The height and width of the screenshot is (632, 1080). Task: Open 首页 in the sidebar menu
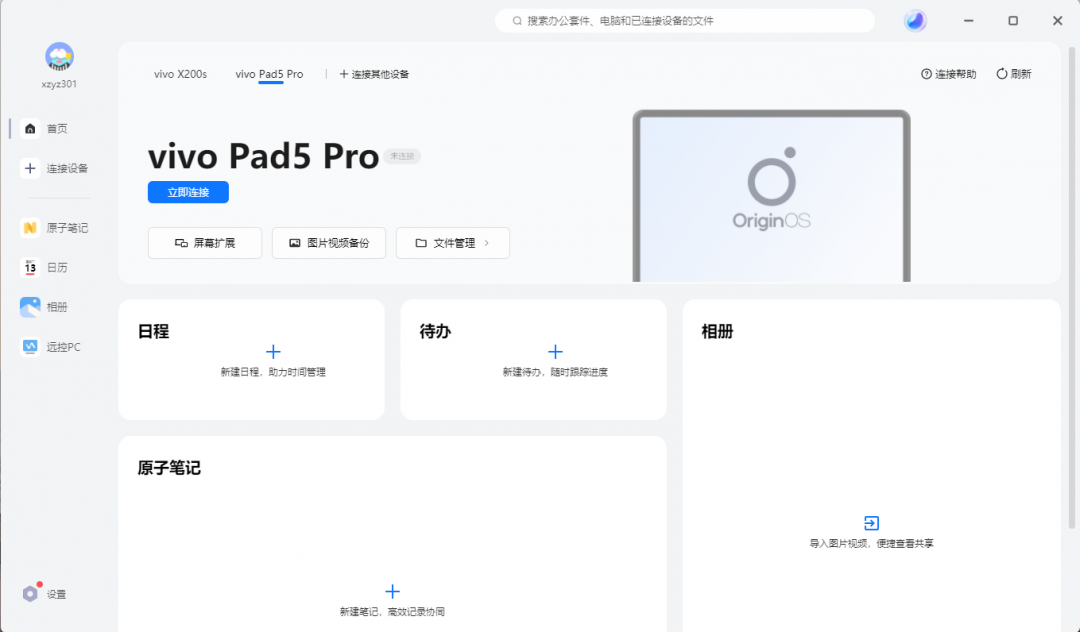coord(57,129)
